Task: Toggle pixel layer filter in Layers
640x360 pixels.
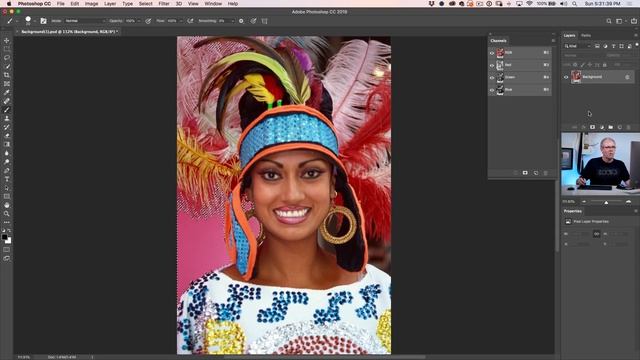Action: tap(597, 46)
